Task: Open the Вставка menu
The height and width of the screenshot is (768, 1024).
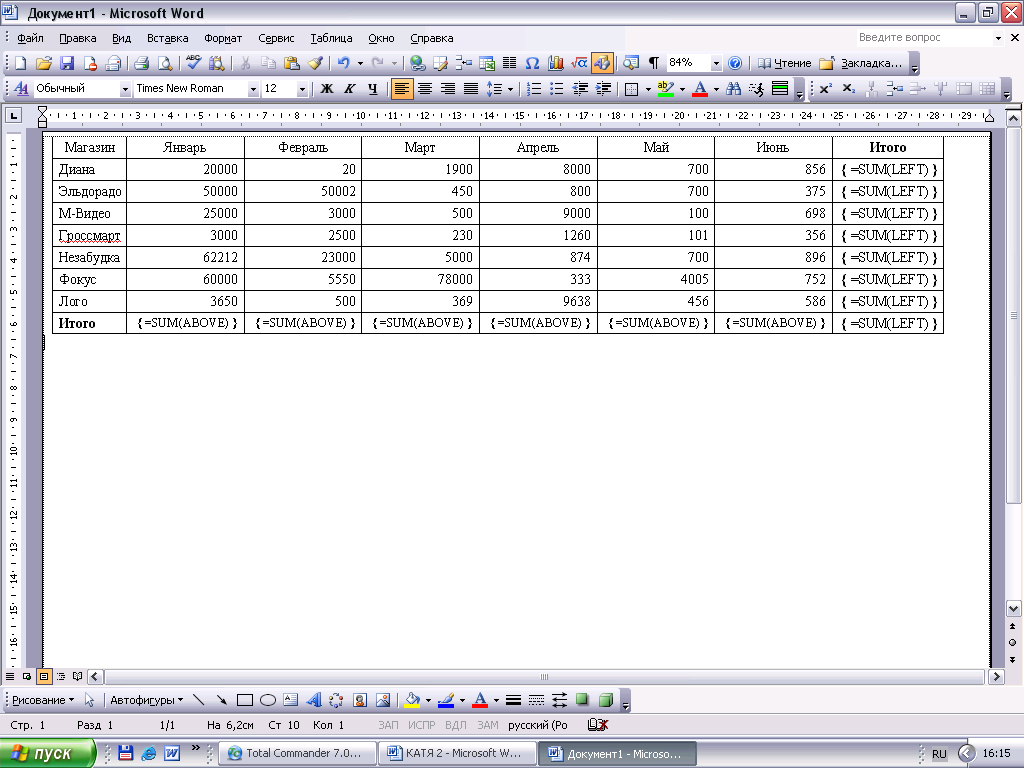Action: coord(167,38)
